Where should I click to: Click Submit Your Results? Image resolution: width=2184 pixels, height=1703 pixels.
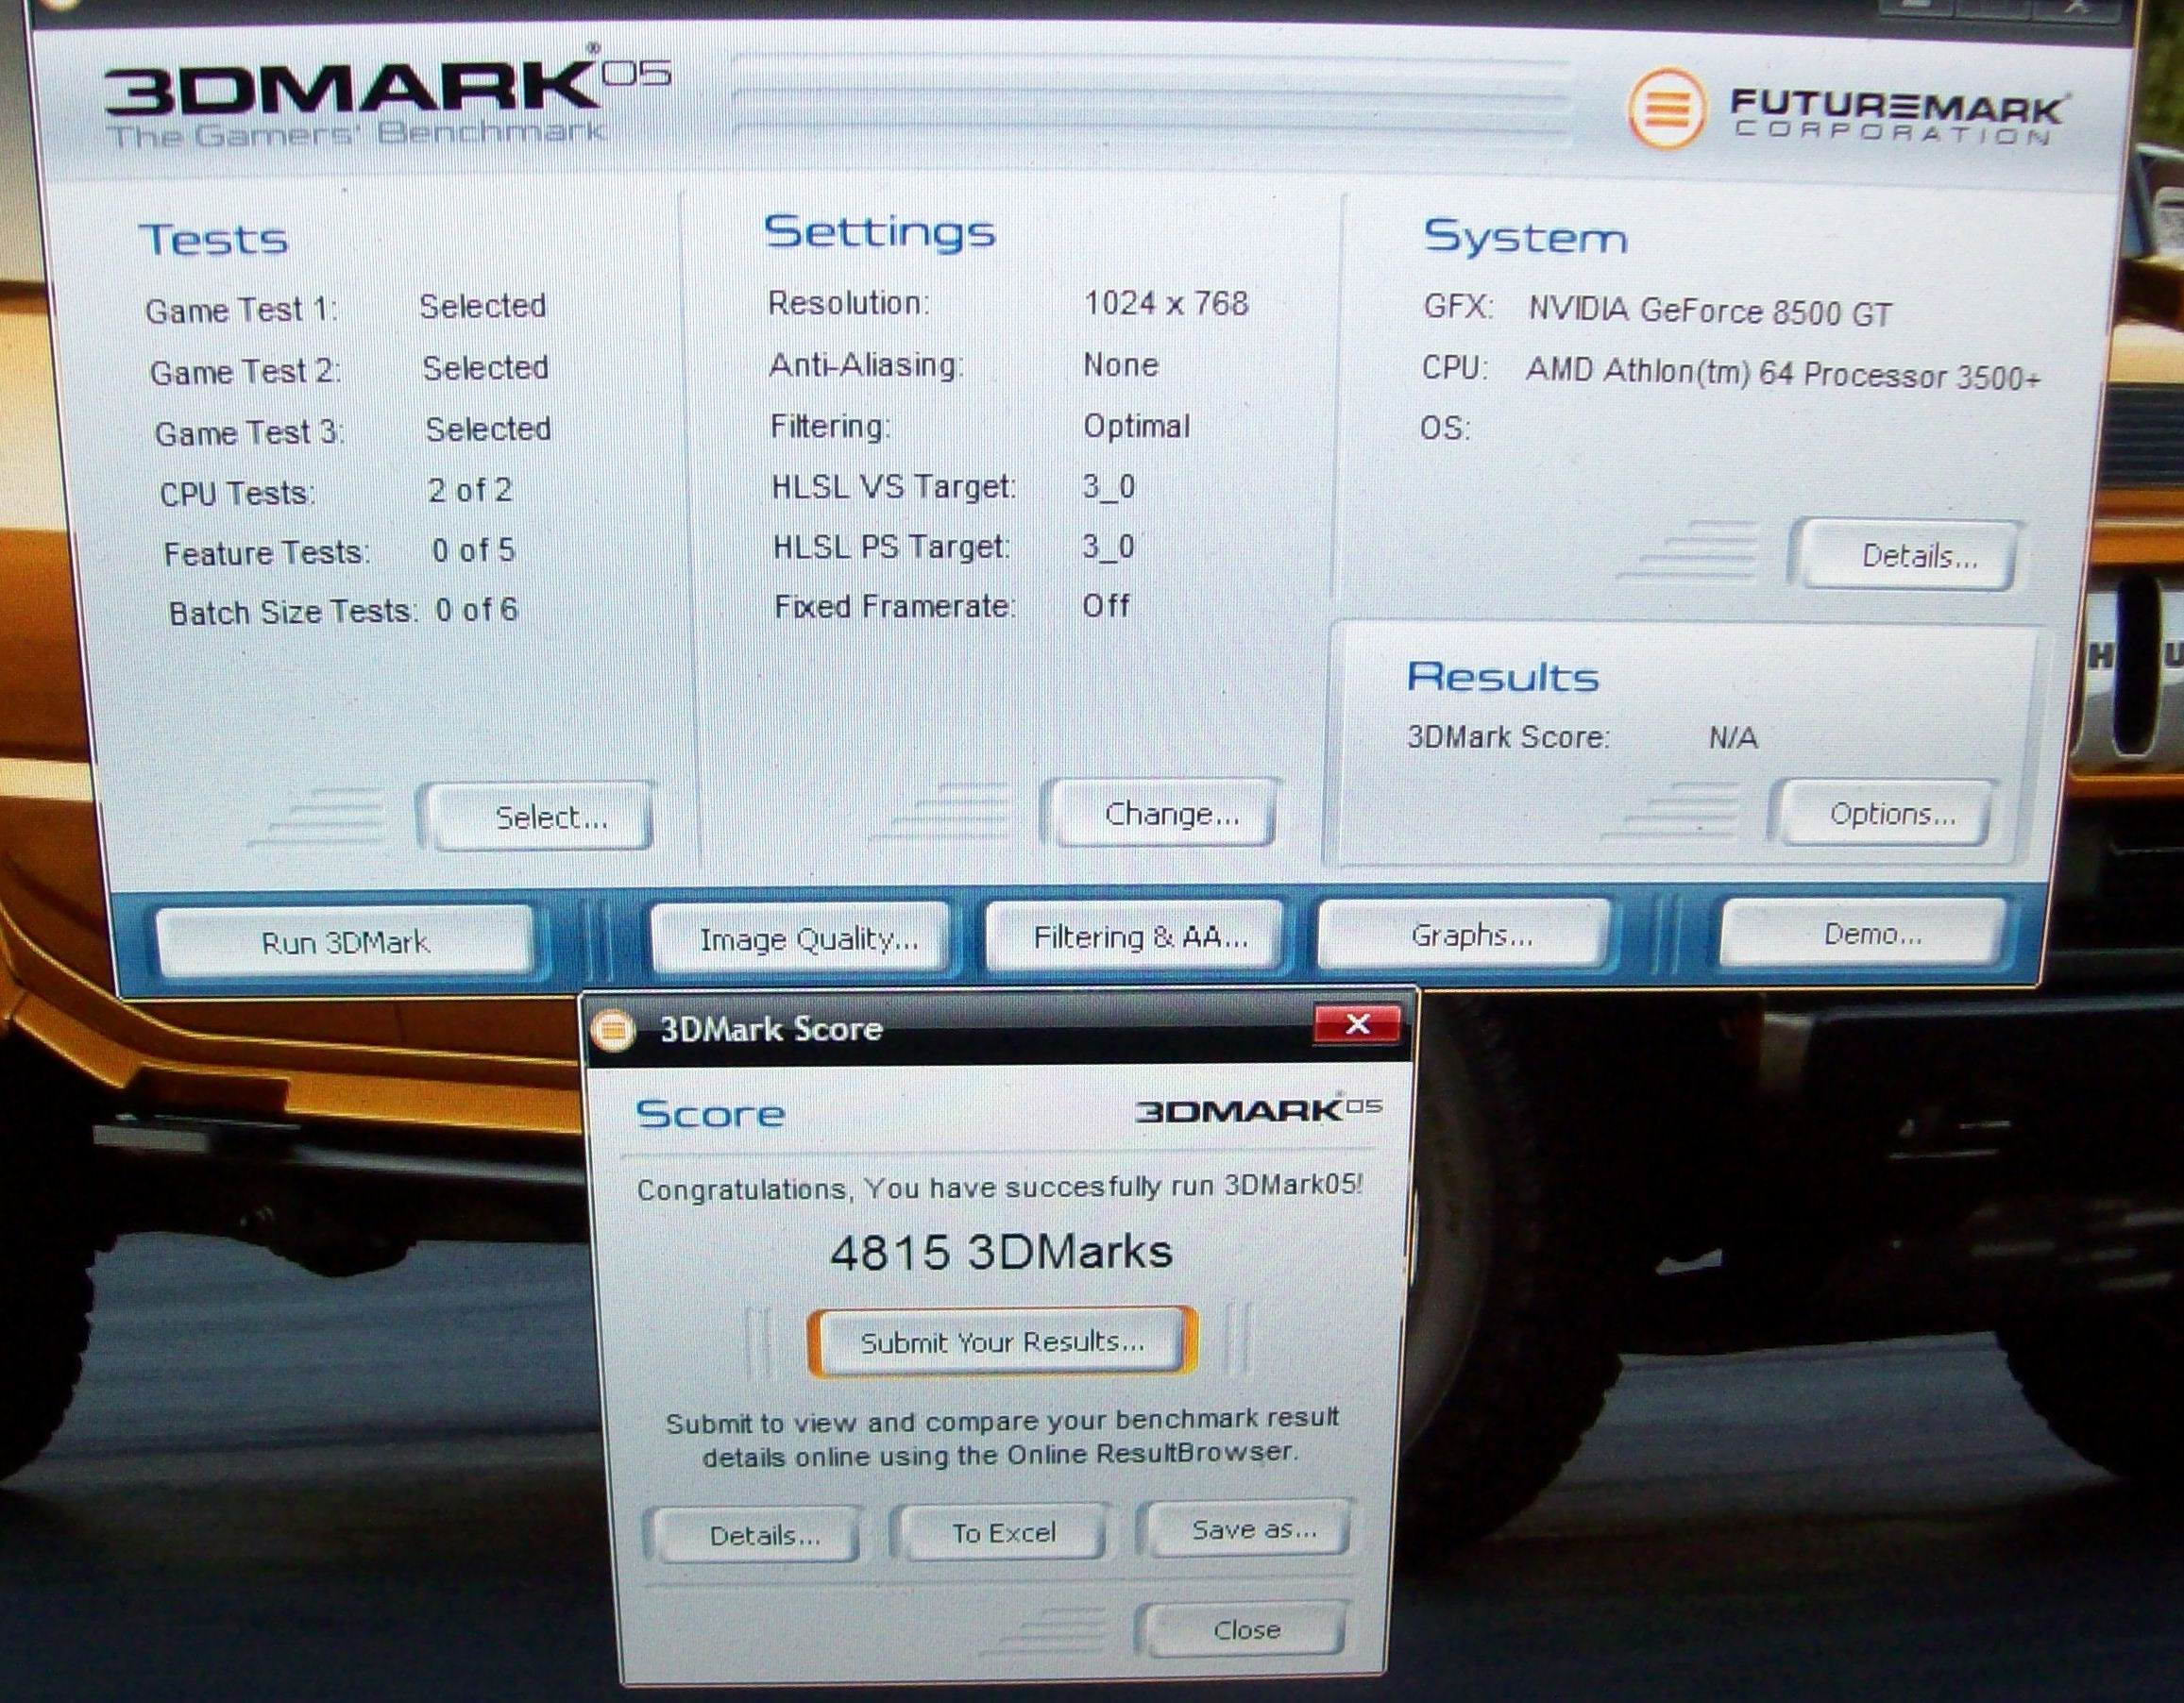tap(1001, 1342)
